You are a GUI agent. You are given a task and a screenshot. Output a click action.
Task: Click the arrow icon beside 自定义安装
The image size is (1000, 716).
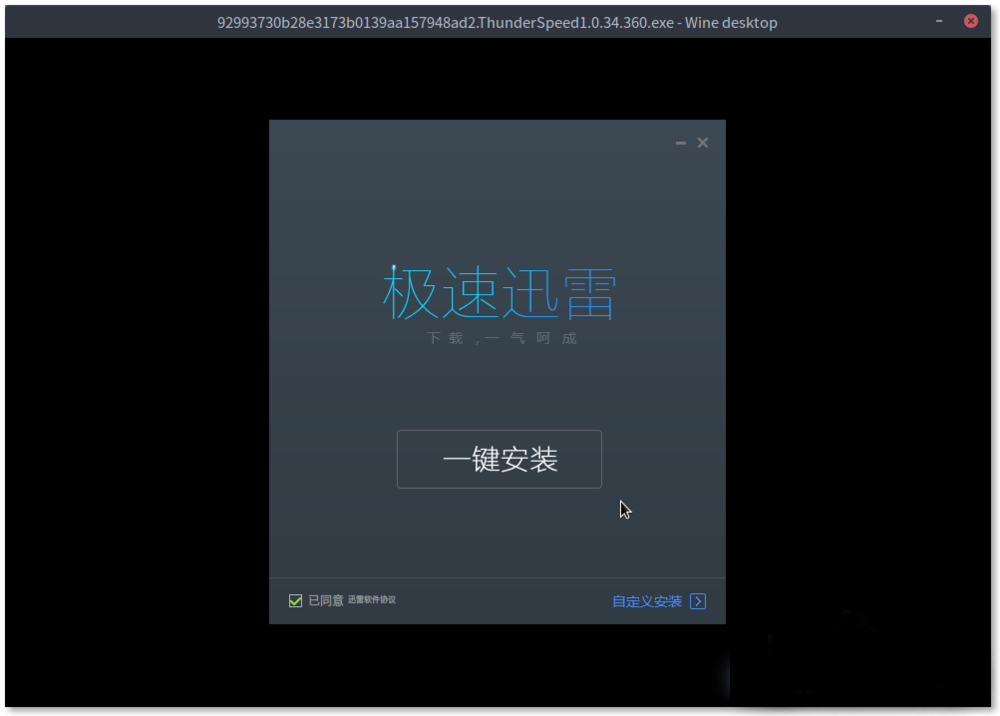pos(698,601)
